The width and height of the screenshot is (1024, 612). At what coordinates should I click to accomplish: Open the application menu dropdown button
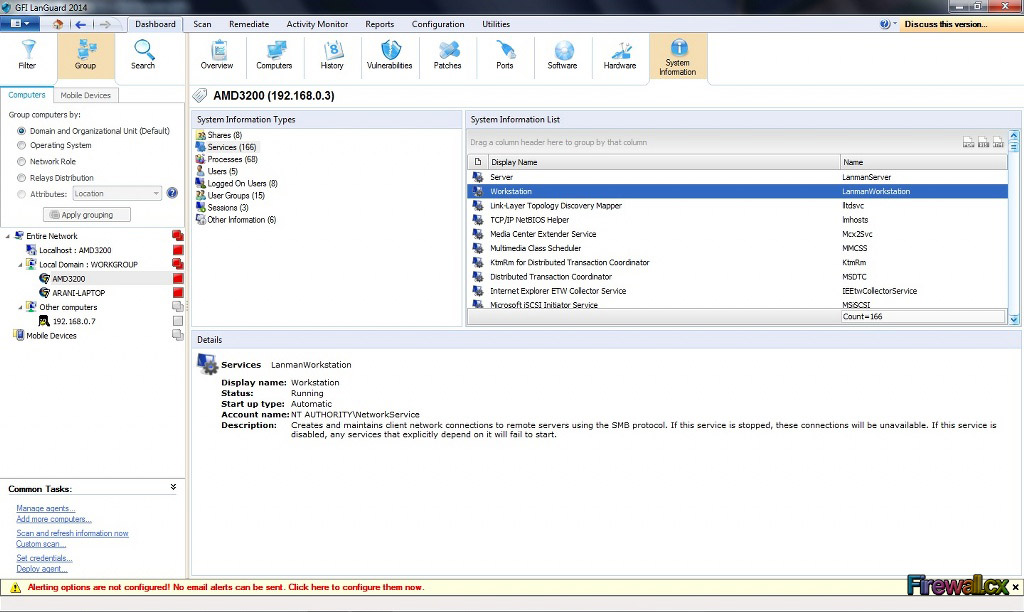20,24
